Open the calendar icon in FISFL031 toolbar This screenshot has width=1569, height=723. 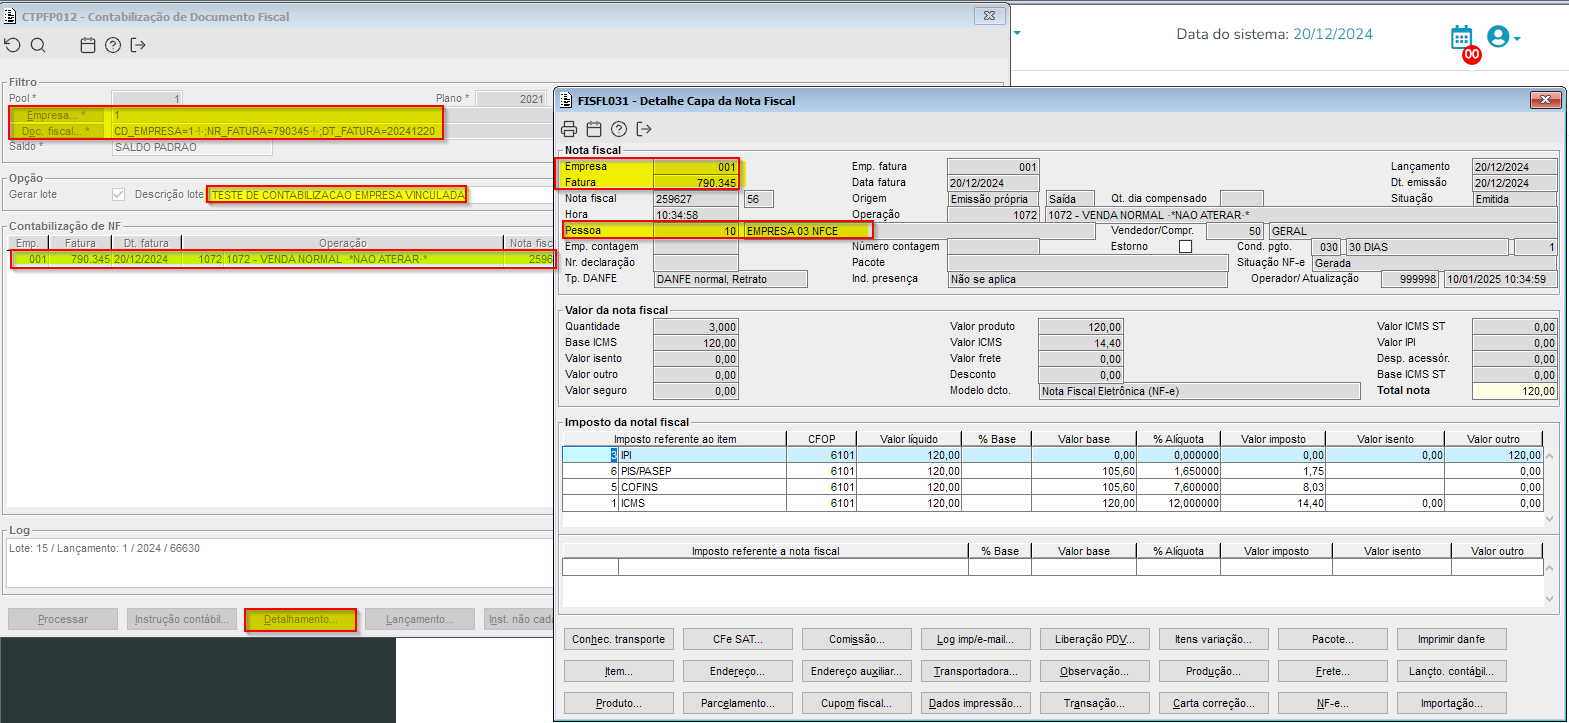594,129
